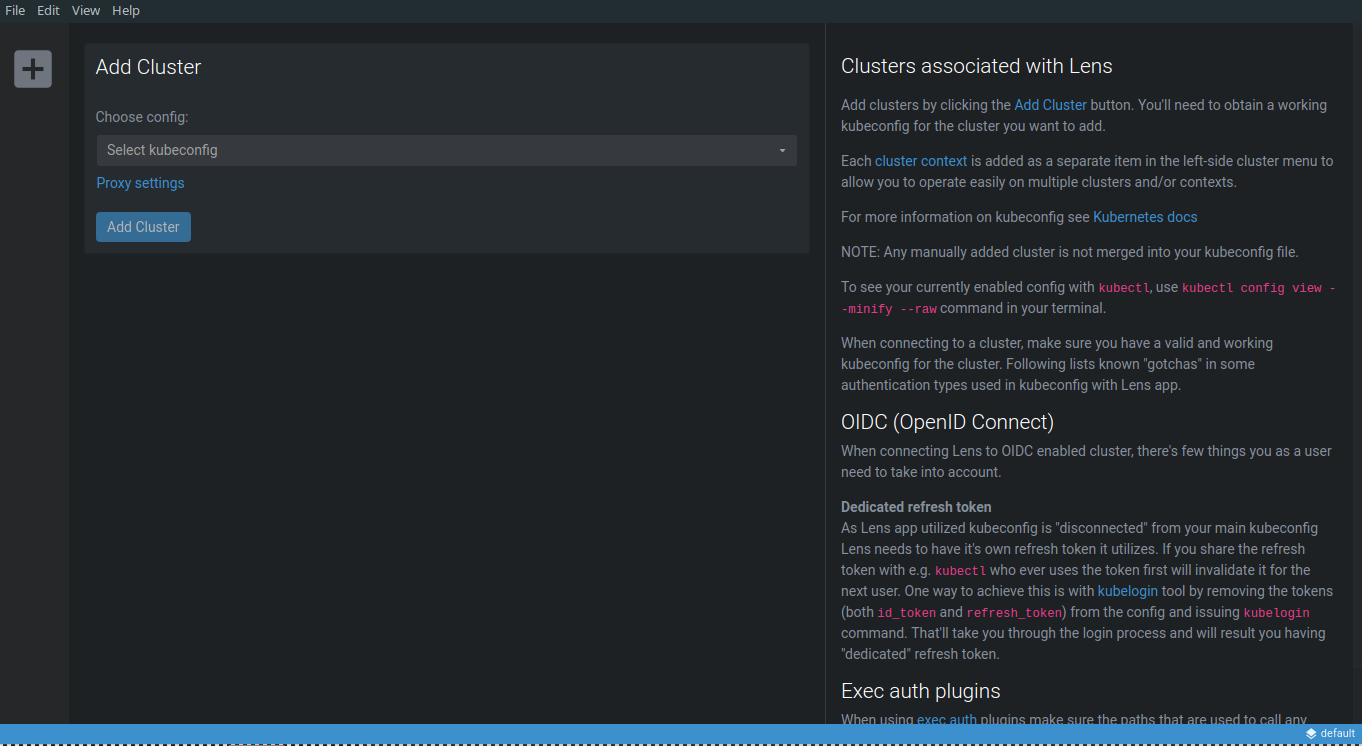Click the "Add Cluster" link in the description text

pos(1050,104)
